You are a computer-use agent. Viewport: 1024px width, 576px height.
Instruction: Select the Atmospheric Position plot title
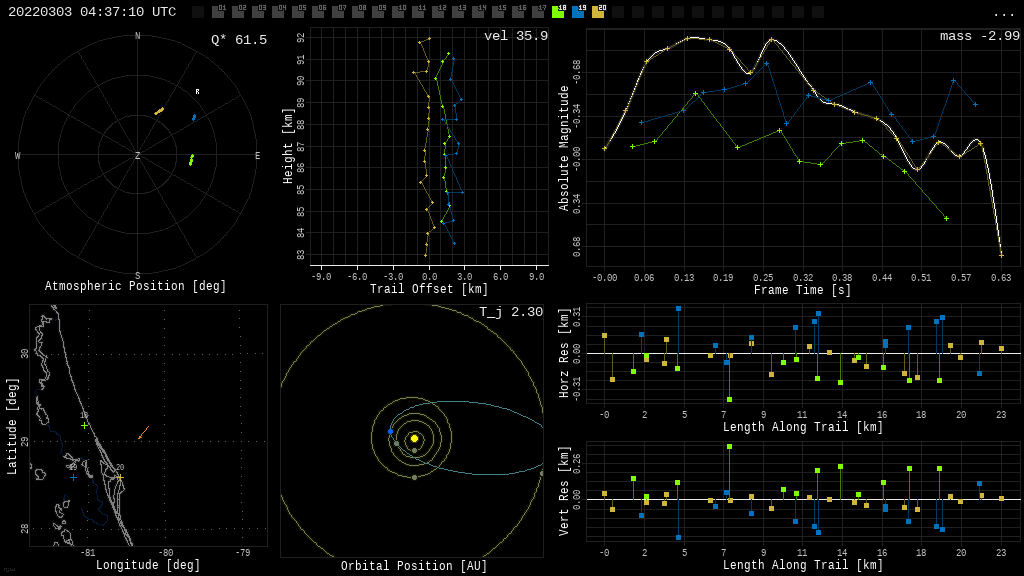136,287
